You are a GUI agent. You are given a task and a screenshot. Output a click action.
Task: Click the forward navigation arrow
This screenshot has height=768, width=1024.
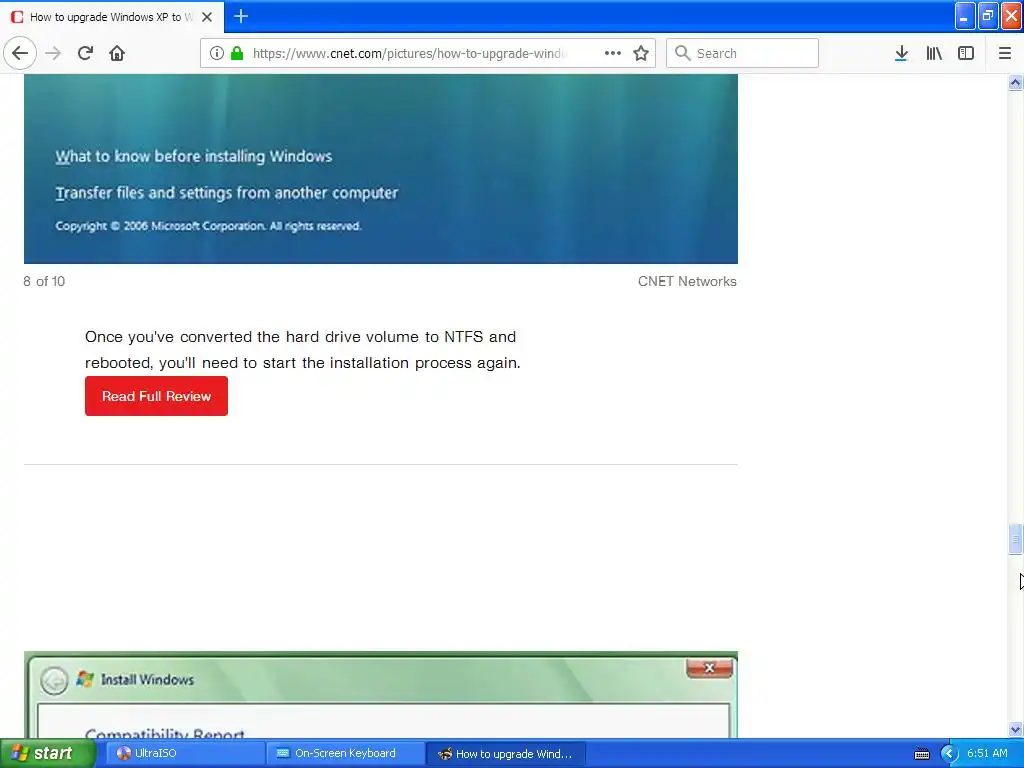[53, 53]
